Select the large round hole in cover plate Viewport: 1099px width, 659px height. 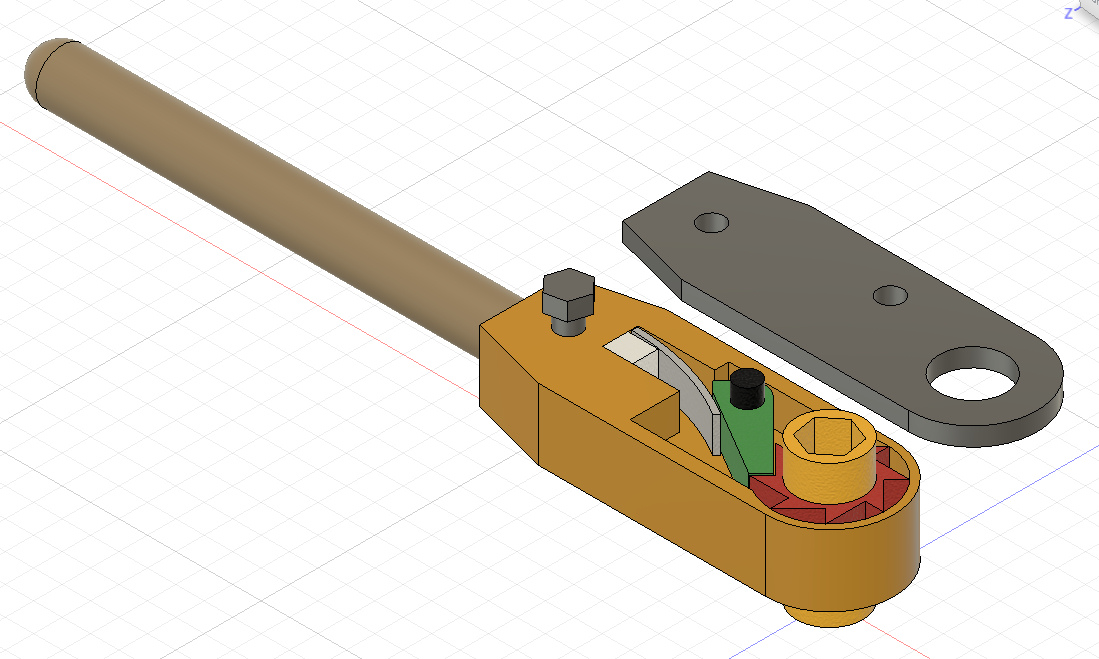(x=973, y=374)
